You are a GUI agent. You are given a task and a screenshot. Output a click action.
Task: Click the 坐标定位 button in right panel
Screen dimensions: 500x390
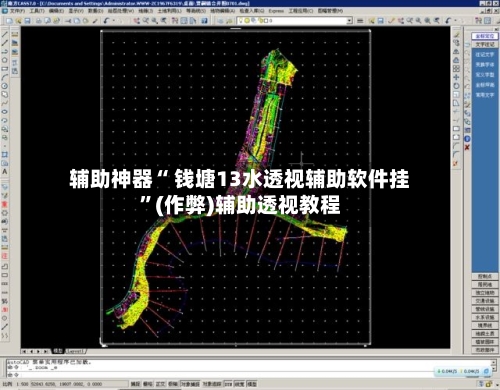485,36
